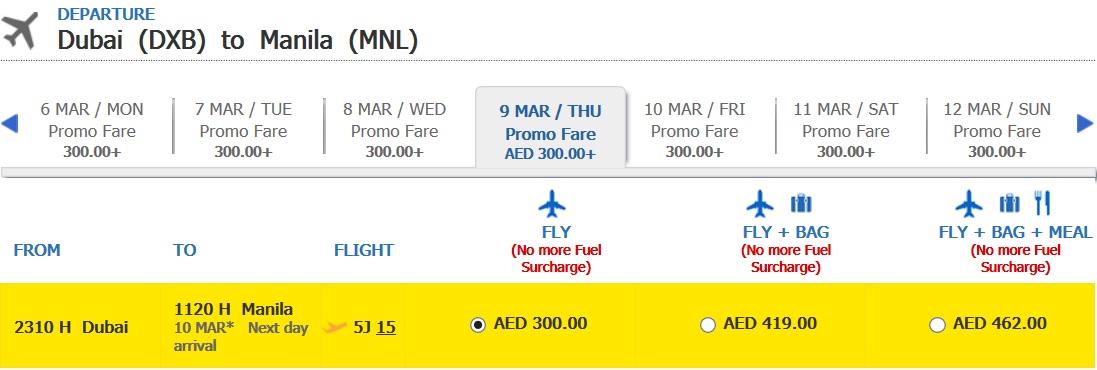Click the airplane icon above FLY
Screen dimensions: 1097x370
click(552, 204)
